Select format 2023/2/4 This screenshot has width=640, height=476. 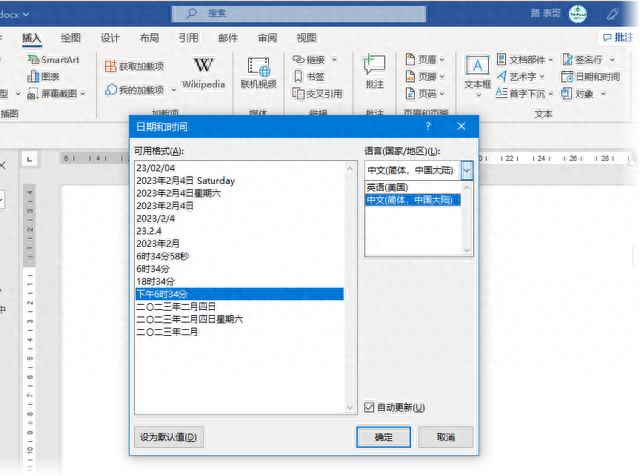point(240,218)
